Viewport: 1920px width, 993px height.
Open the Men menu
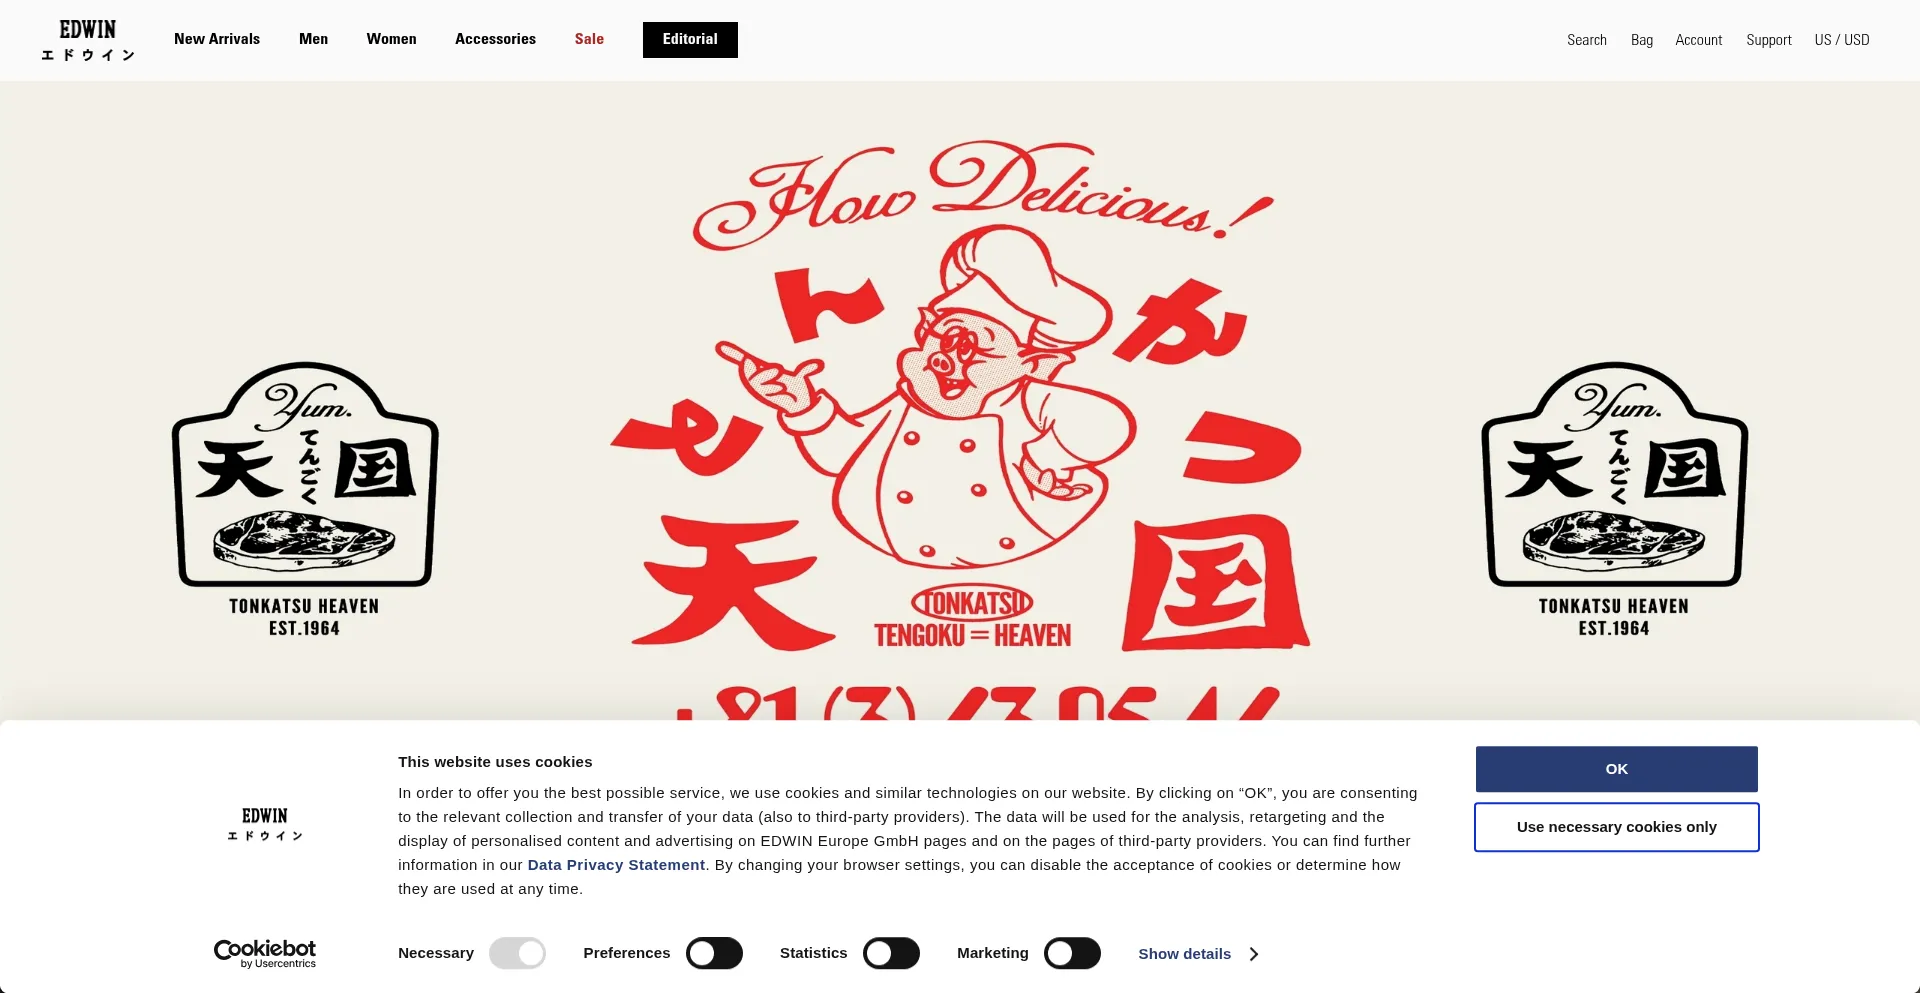313,39
